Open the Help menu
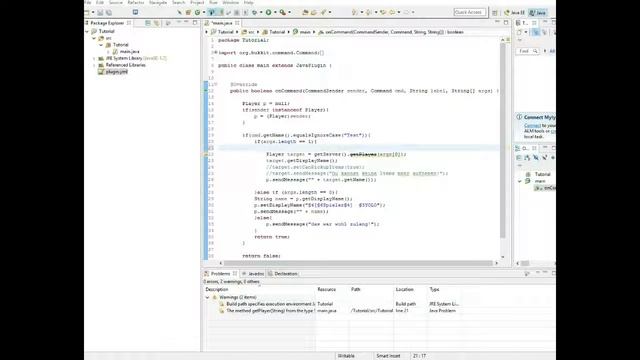640x360 pixels. (x=249, y=2)
